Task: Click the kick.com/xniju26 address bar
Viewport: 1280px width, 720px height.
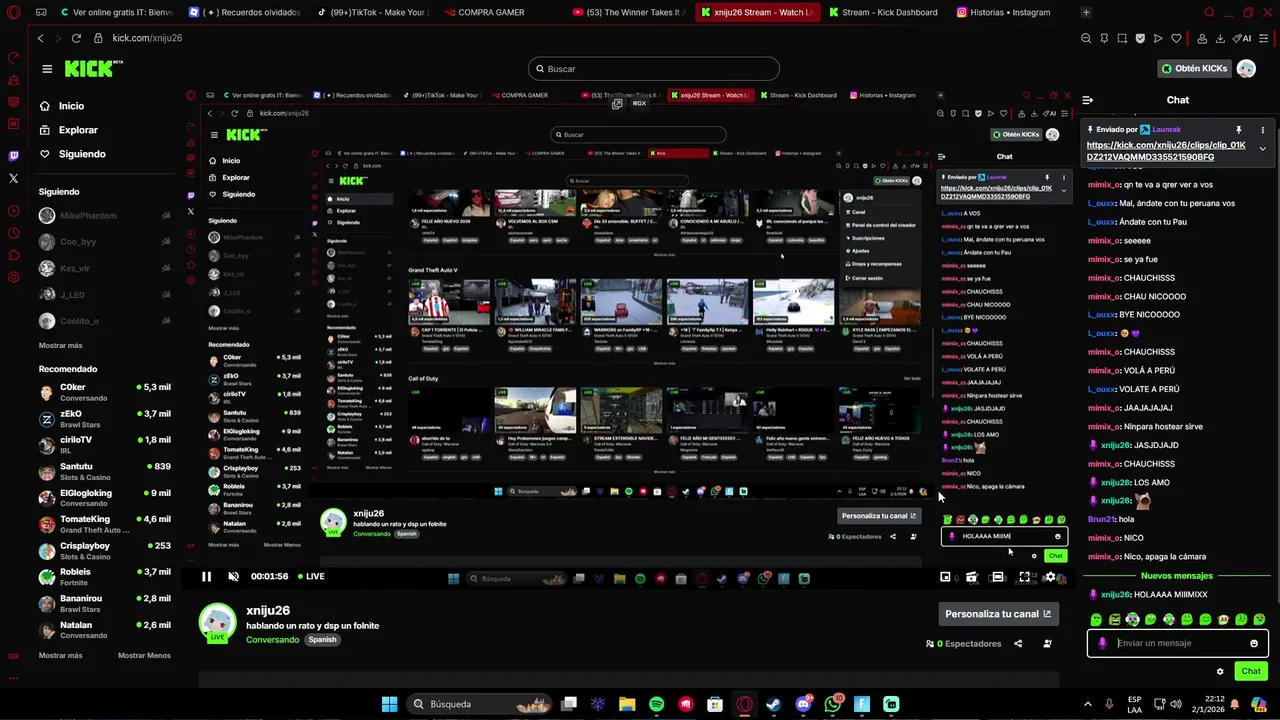Action: (x=147, y=38)
